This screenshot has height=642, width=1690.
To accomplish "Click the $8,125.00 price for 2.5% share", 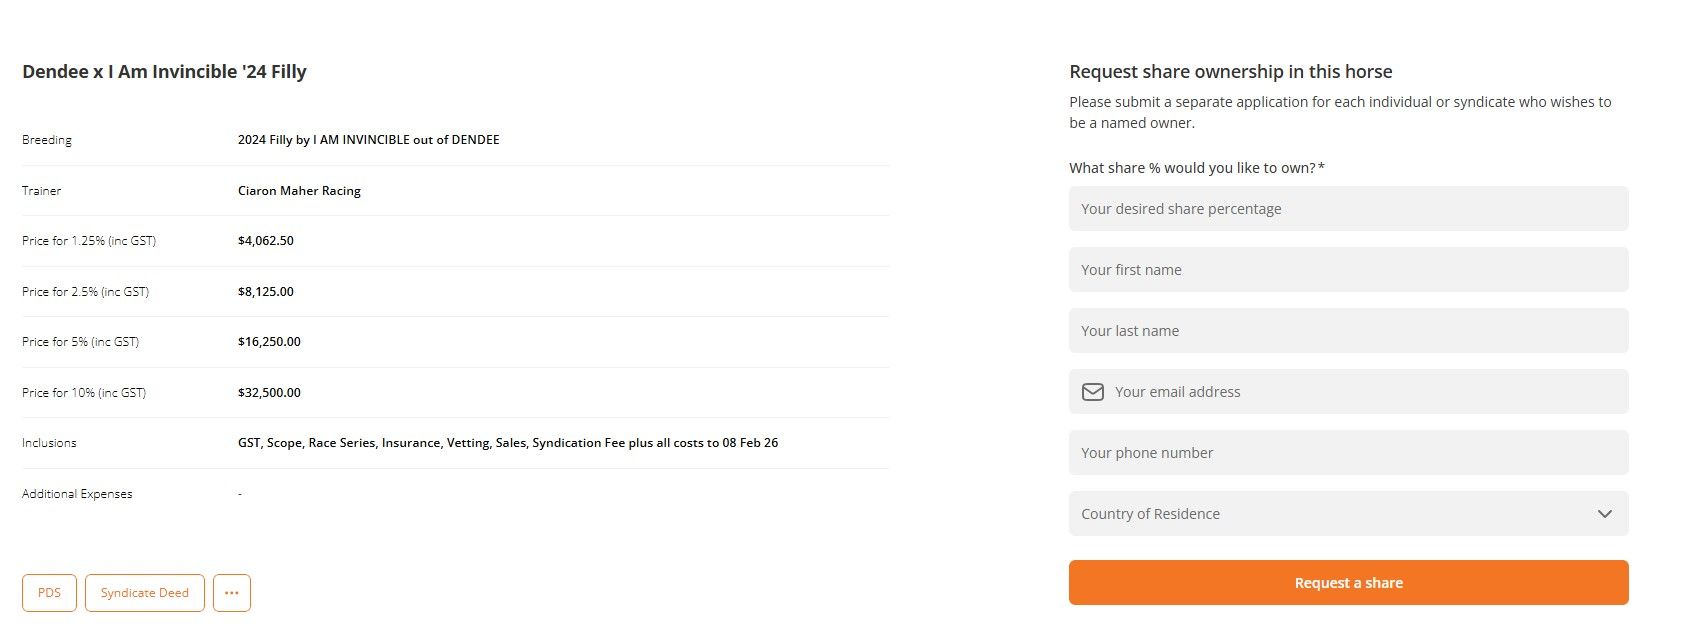I will pos(266,292).
